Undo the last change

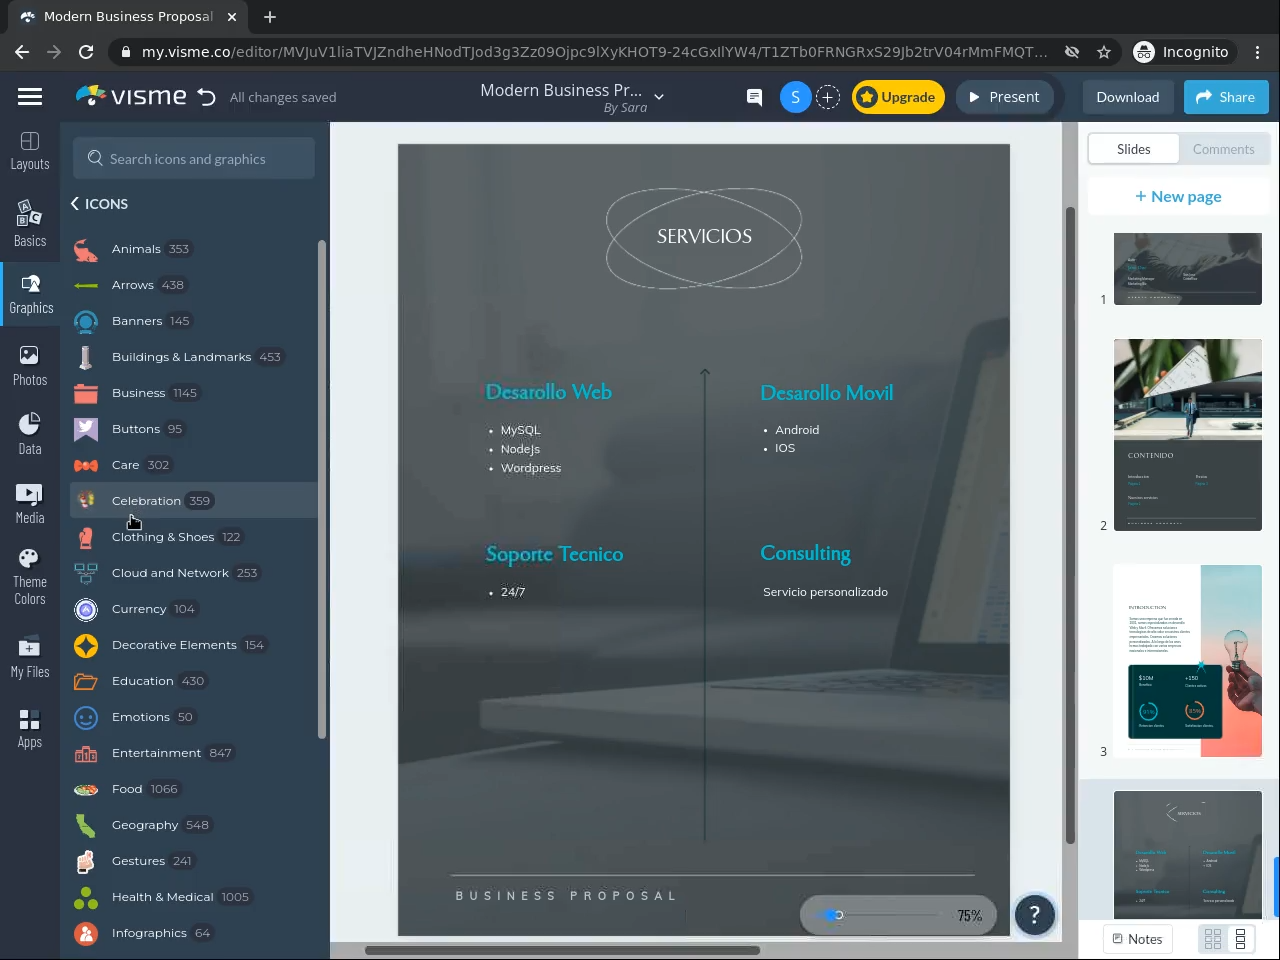[207, 97]
